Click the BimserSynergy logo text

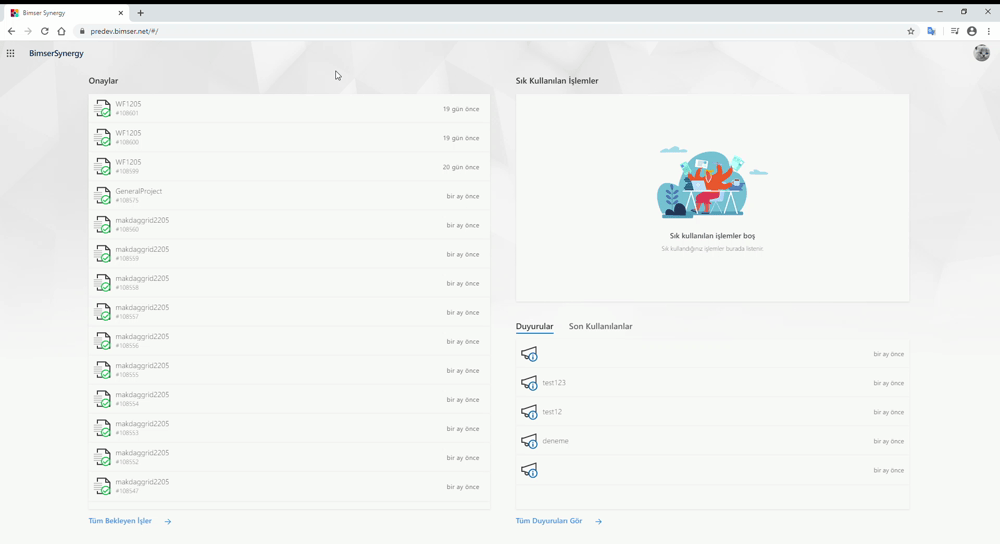[x=56, y=53]
